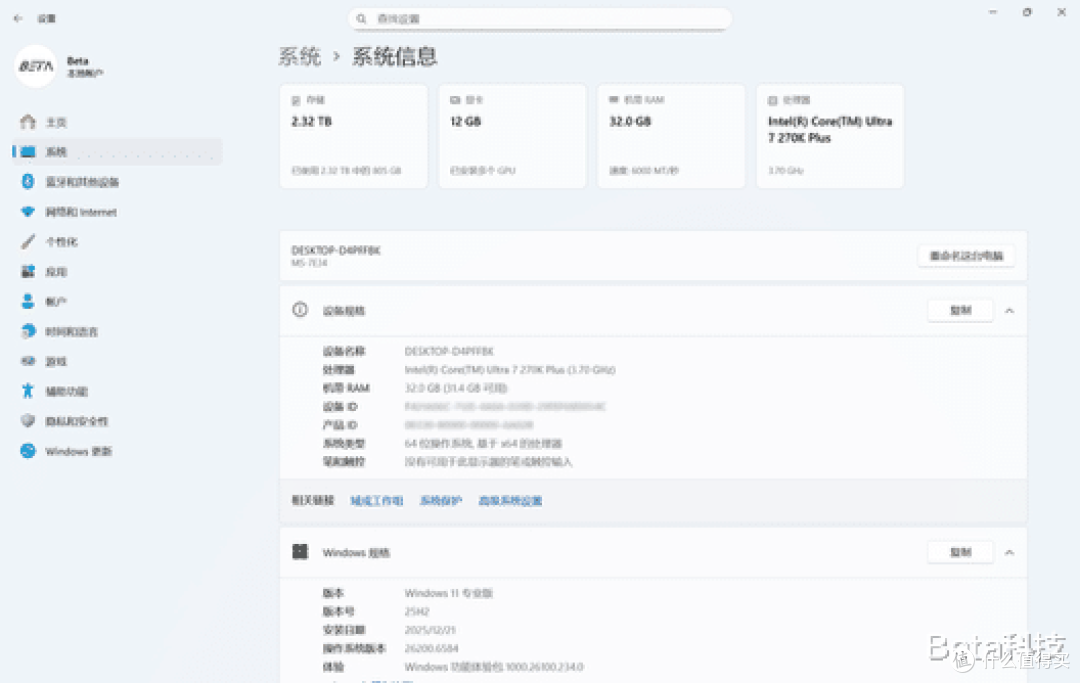Image resolution: width=1080 pixels, height=683 pixels.
Task: Navigate to 隐私和安全性 page
Action: tap(117, 421)
